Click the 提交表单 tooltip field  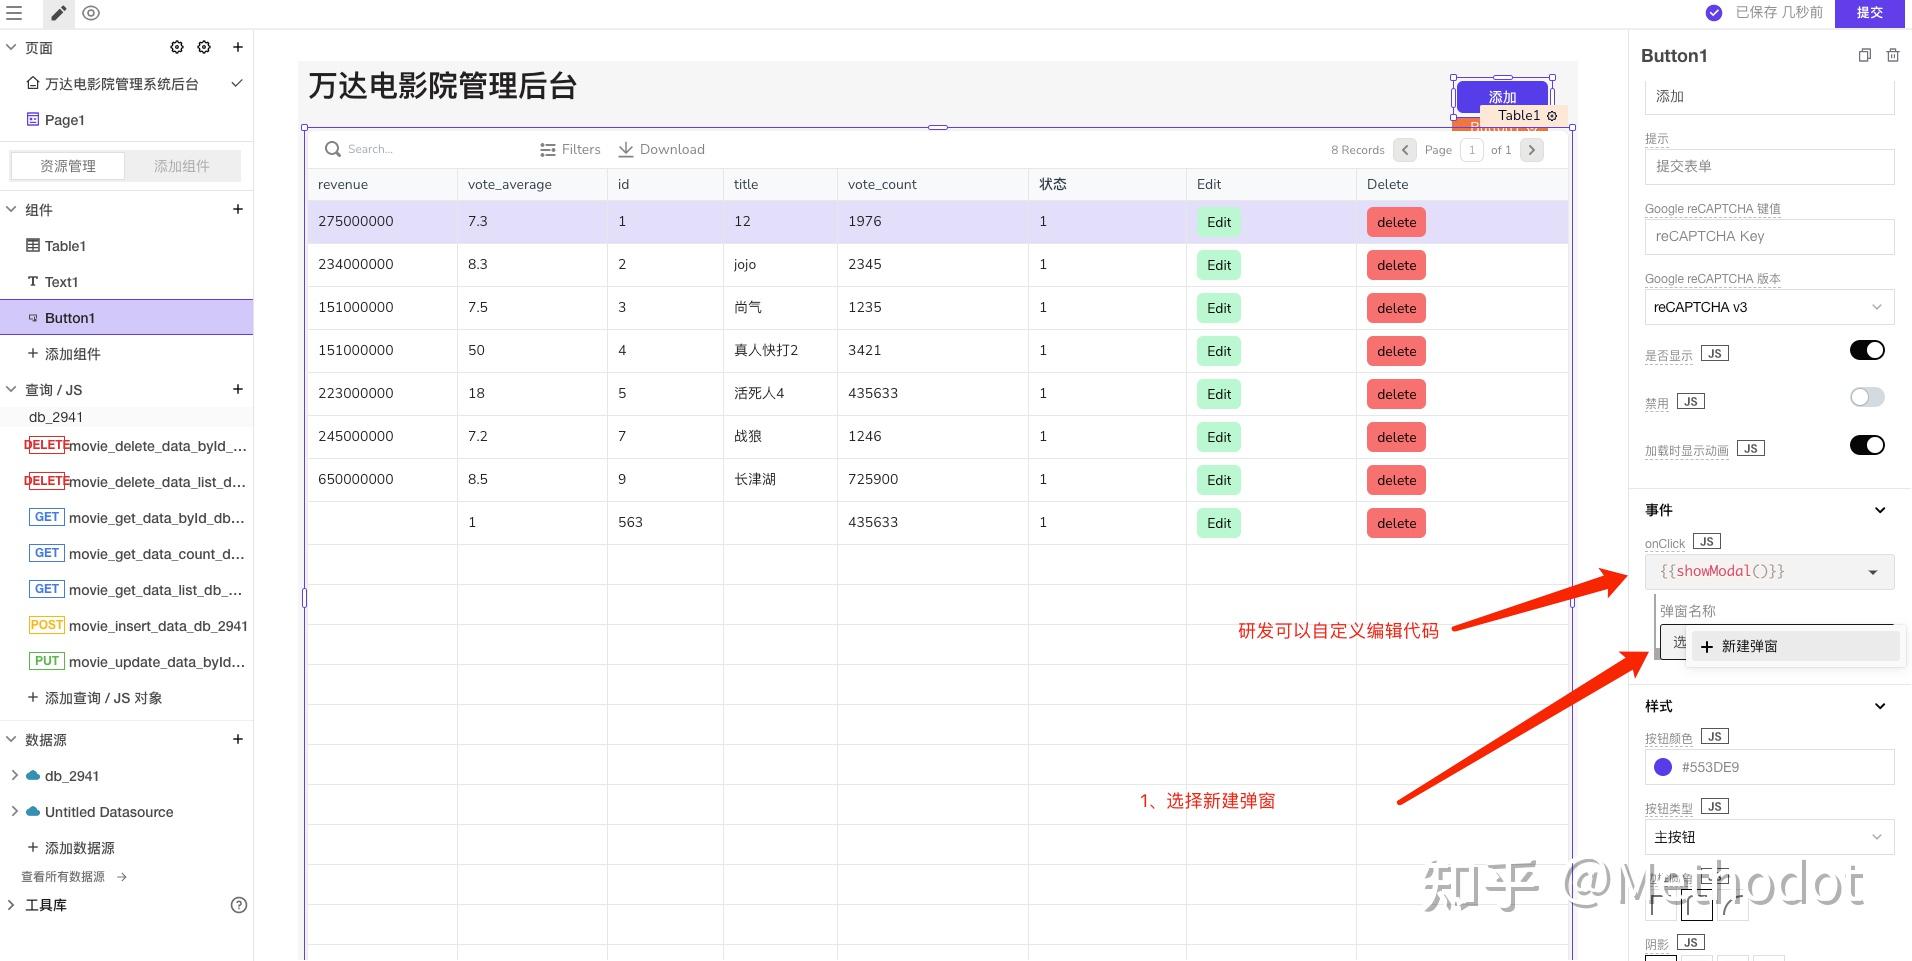tap(1769, 166)
